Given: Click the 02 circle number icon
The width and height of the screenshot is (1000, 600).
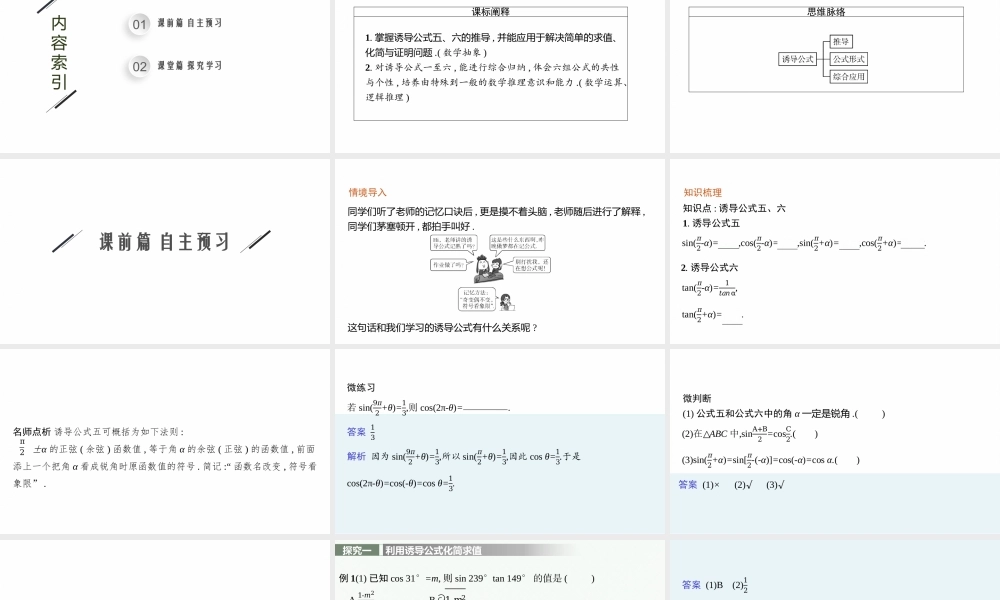Looking at the screenshot, I should tap(140, 67).
